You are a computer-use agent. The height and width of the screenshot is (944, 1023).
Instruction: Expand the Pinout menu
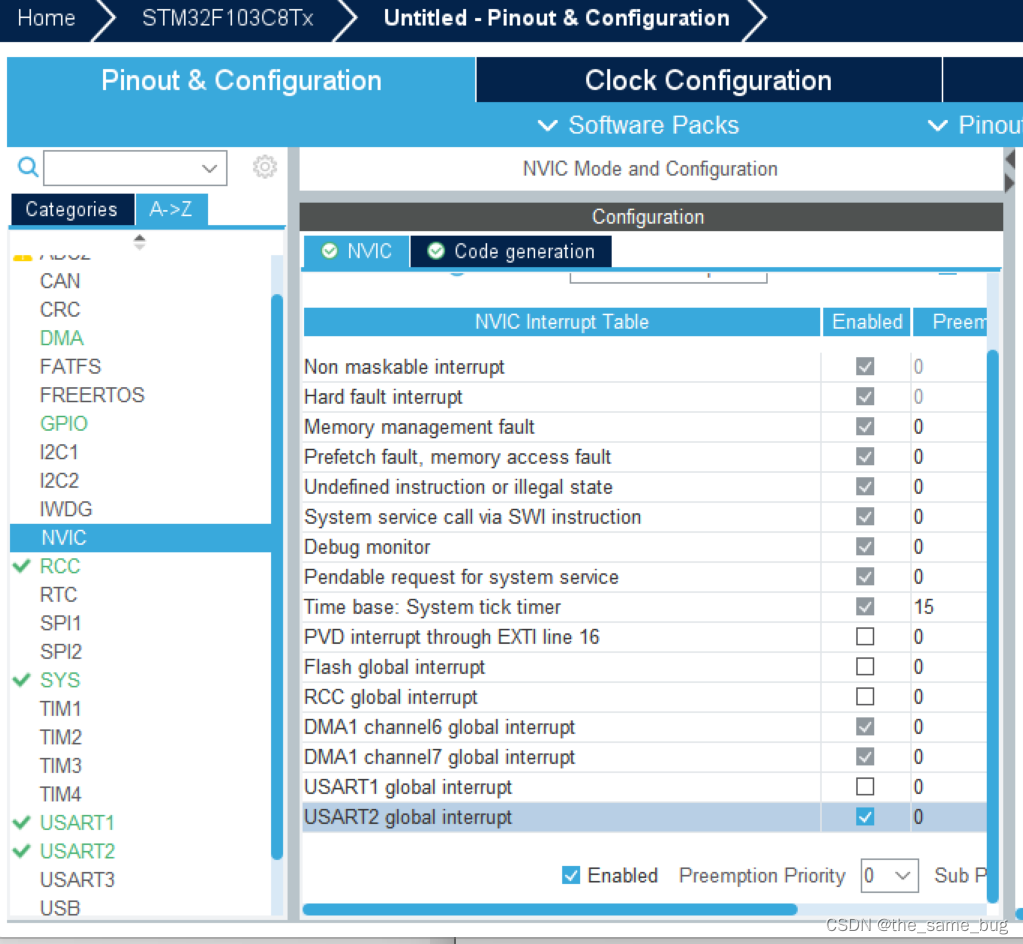[x=975, y=125]
